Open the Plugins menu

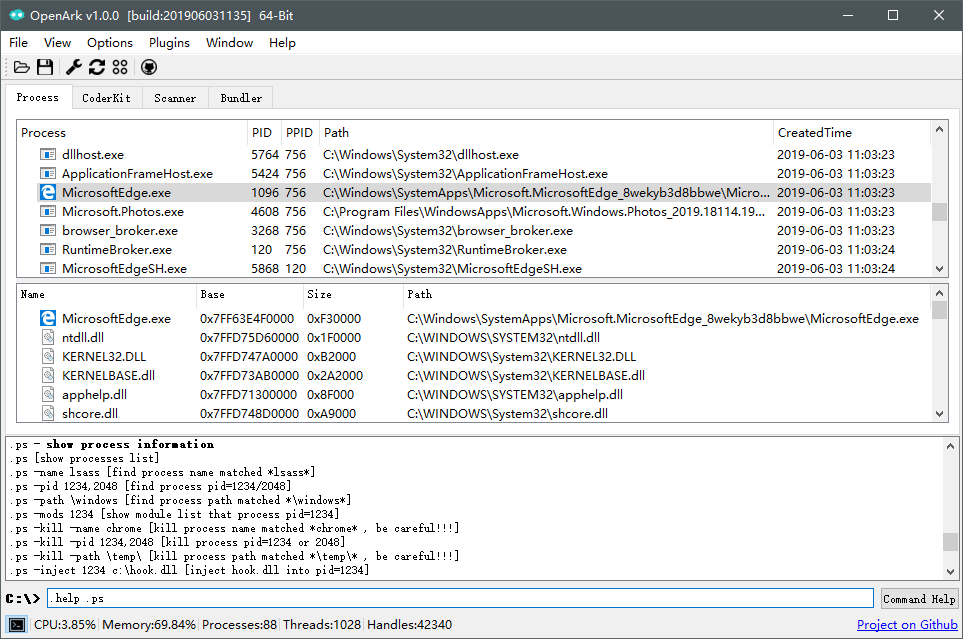click(169, 42)
